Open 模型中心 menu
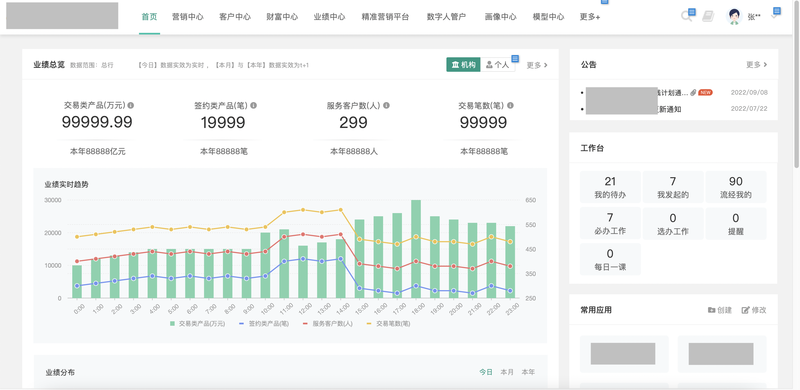Screen dimensions: 800x390 pos(548,17)
